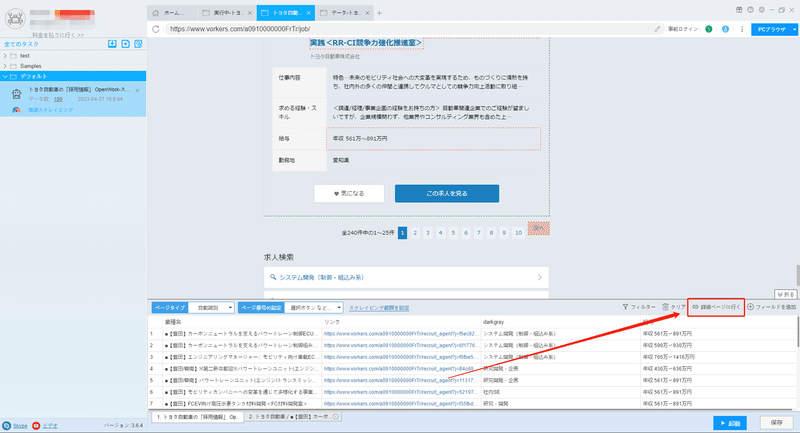Screen dimensions: 800x433
Task: Click the この求人を見る button
Action: [x=447, y=193]
